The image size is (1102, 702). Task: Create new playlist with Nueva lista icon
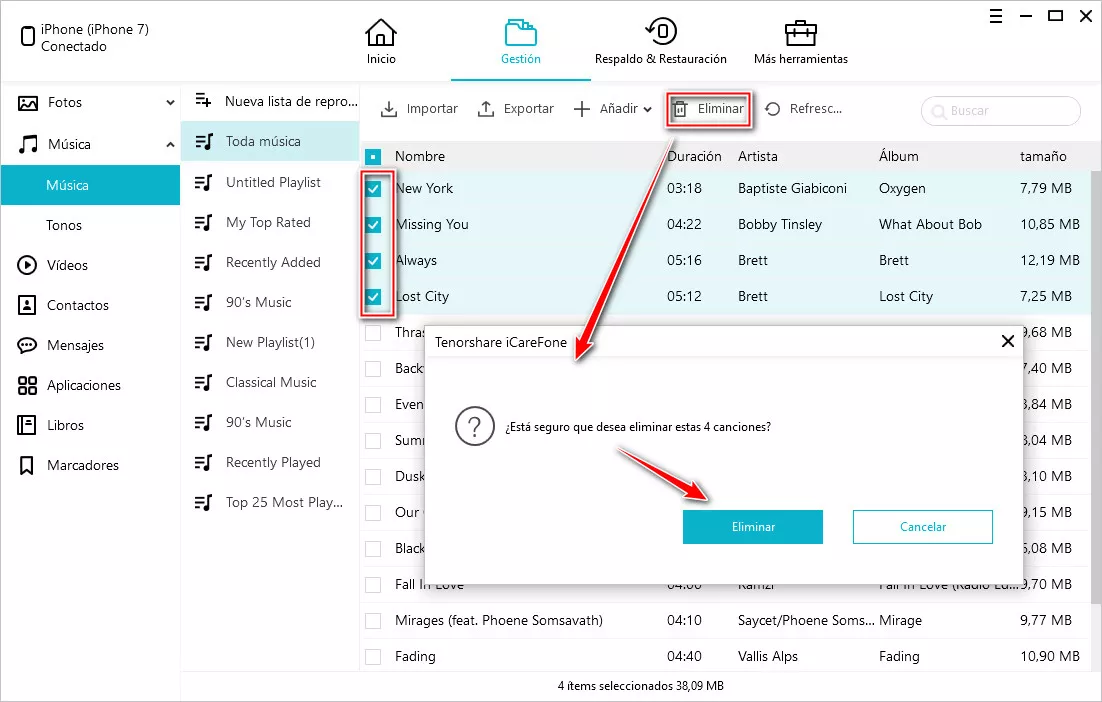[204, 101]
